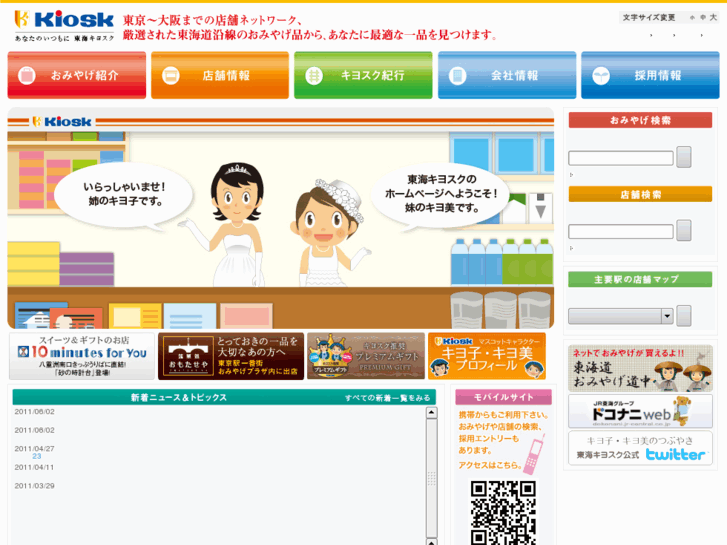Image resolution: width=727 pixels, height=545 pixels.
Task: Submit the おみやげ検索 search button
Action: [x=684, y=157]
